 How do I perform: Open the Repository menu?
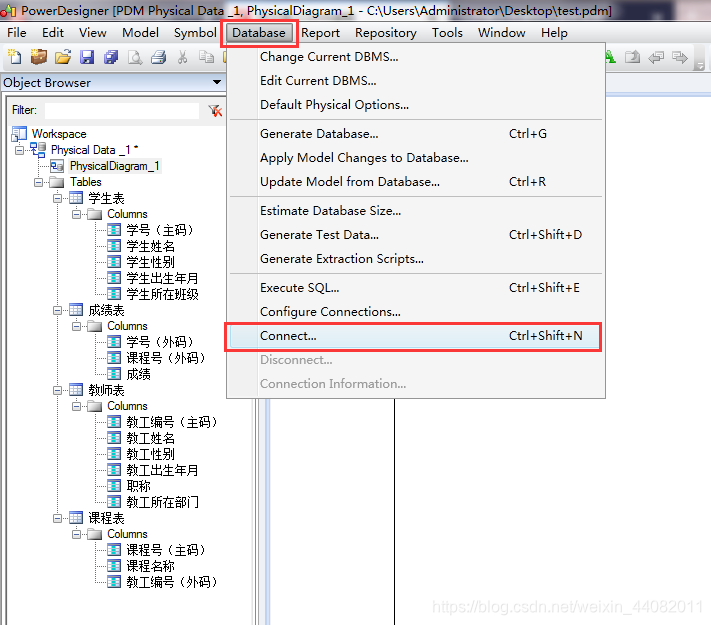(385, 33)
